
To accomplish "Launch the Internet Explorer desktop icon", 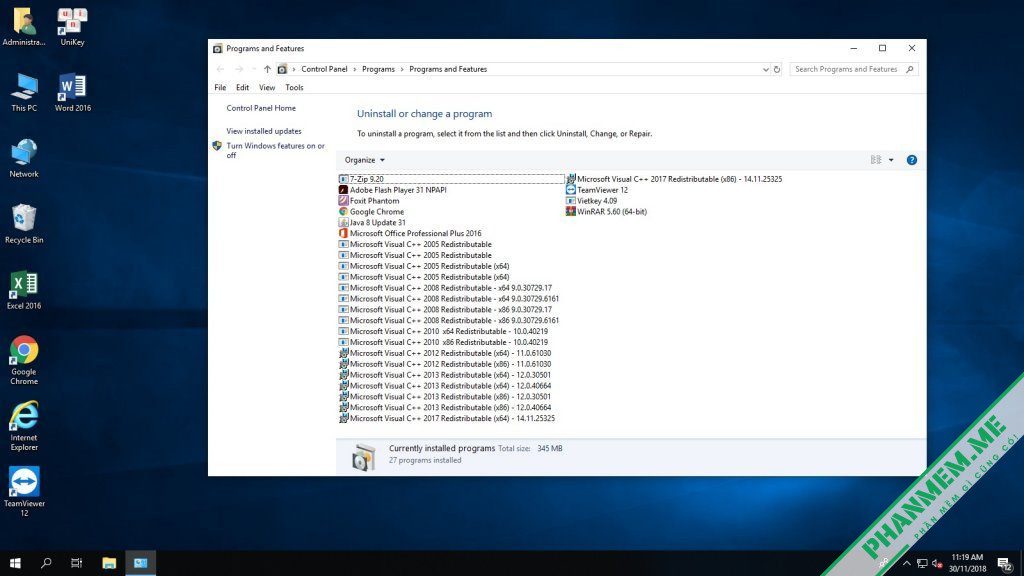I will coord(24,426).
